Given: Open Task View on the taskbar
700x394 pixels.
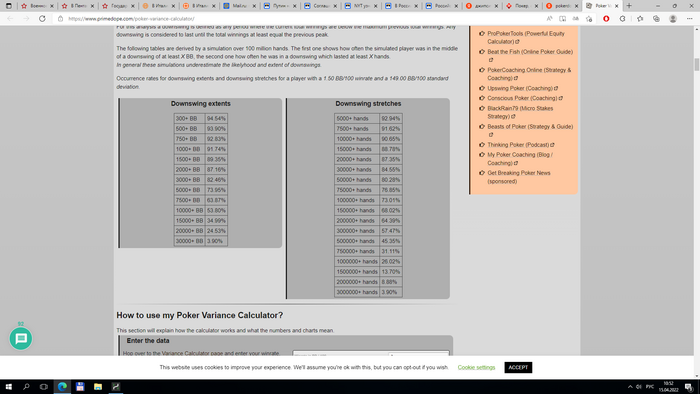Looking at the screenshot, I should [x=44, y=386].
